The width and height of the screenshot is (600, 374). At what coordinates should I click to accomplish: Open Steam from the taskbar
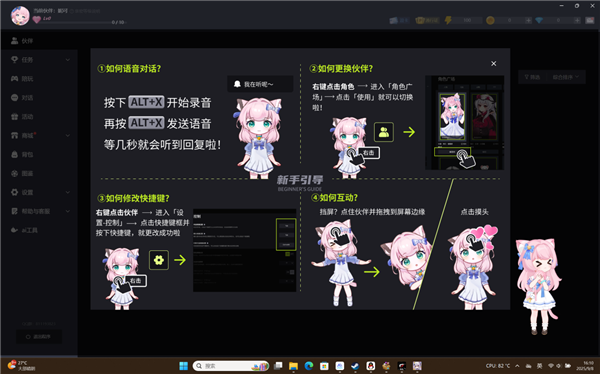point(355,366)
